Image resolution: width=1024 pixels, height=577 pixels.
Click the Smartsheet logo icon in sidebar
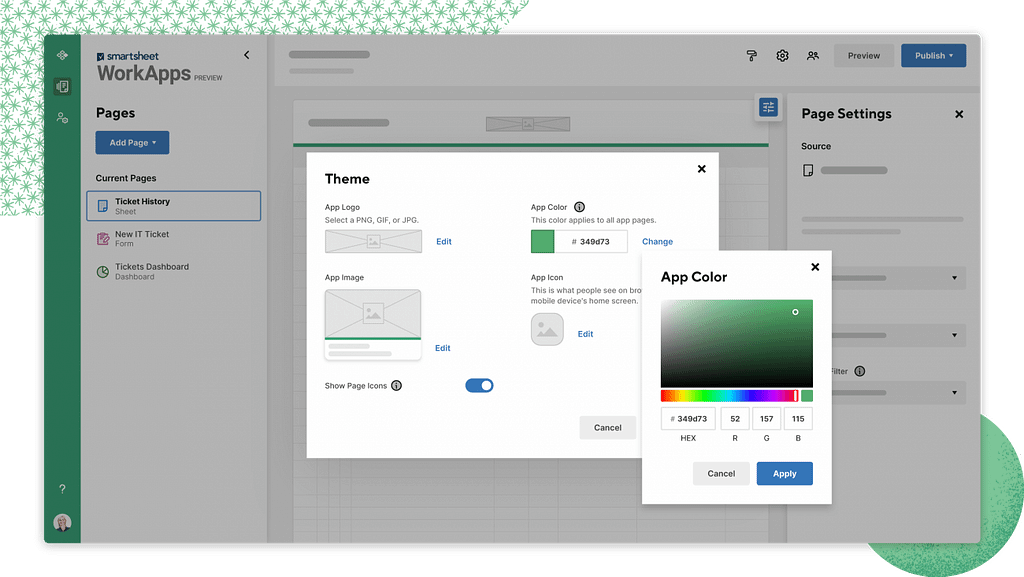(x=62, y=55)
